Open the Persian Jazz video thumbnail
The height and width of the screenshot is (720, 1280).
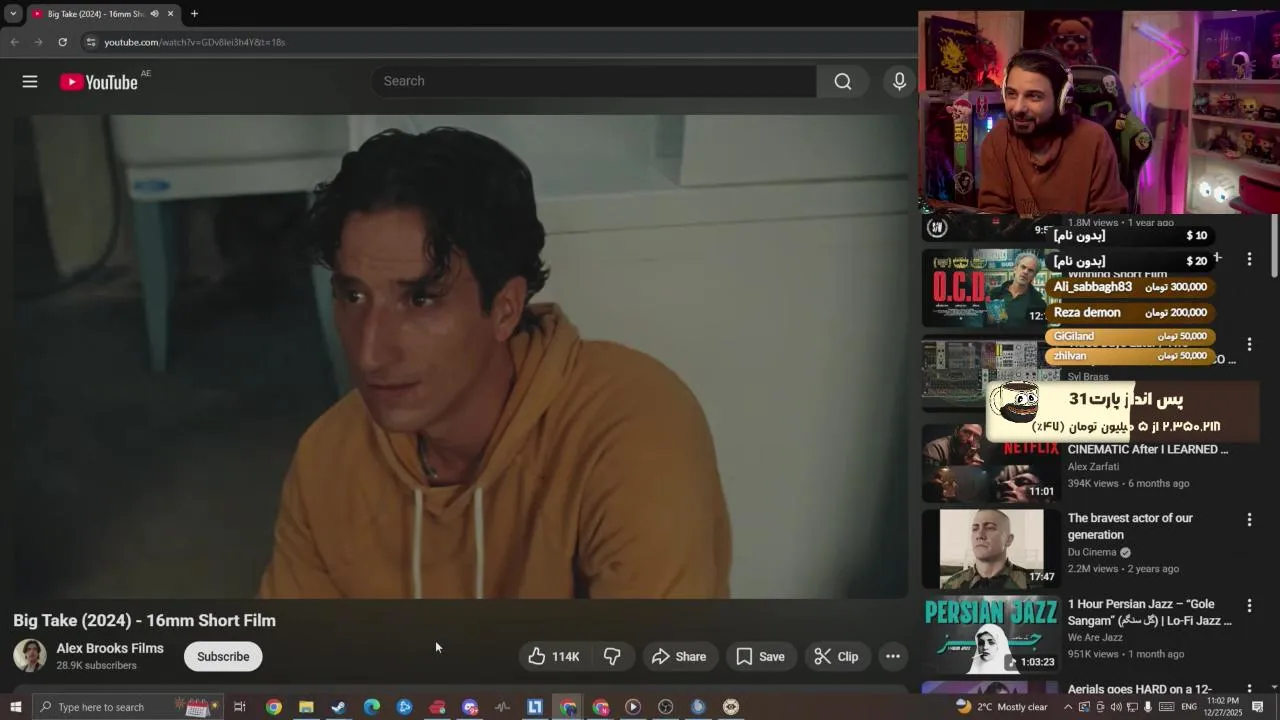tap(990, 635)
